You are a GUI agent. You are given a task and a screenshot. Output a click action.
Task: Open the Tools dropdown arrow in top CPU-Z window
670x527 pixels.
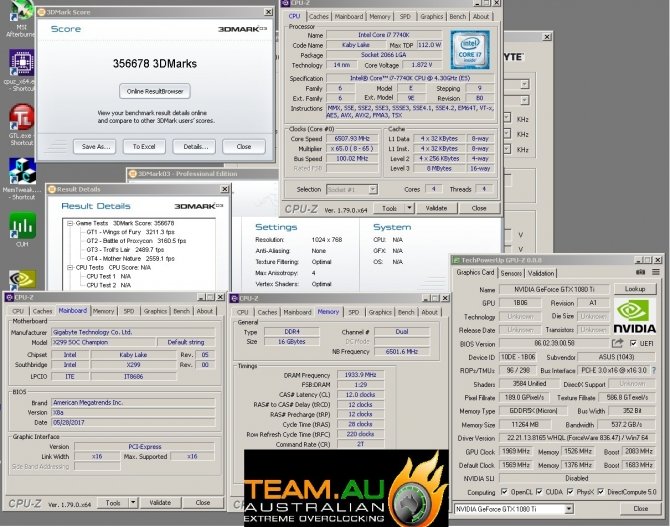pos(409,208)
